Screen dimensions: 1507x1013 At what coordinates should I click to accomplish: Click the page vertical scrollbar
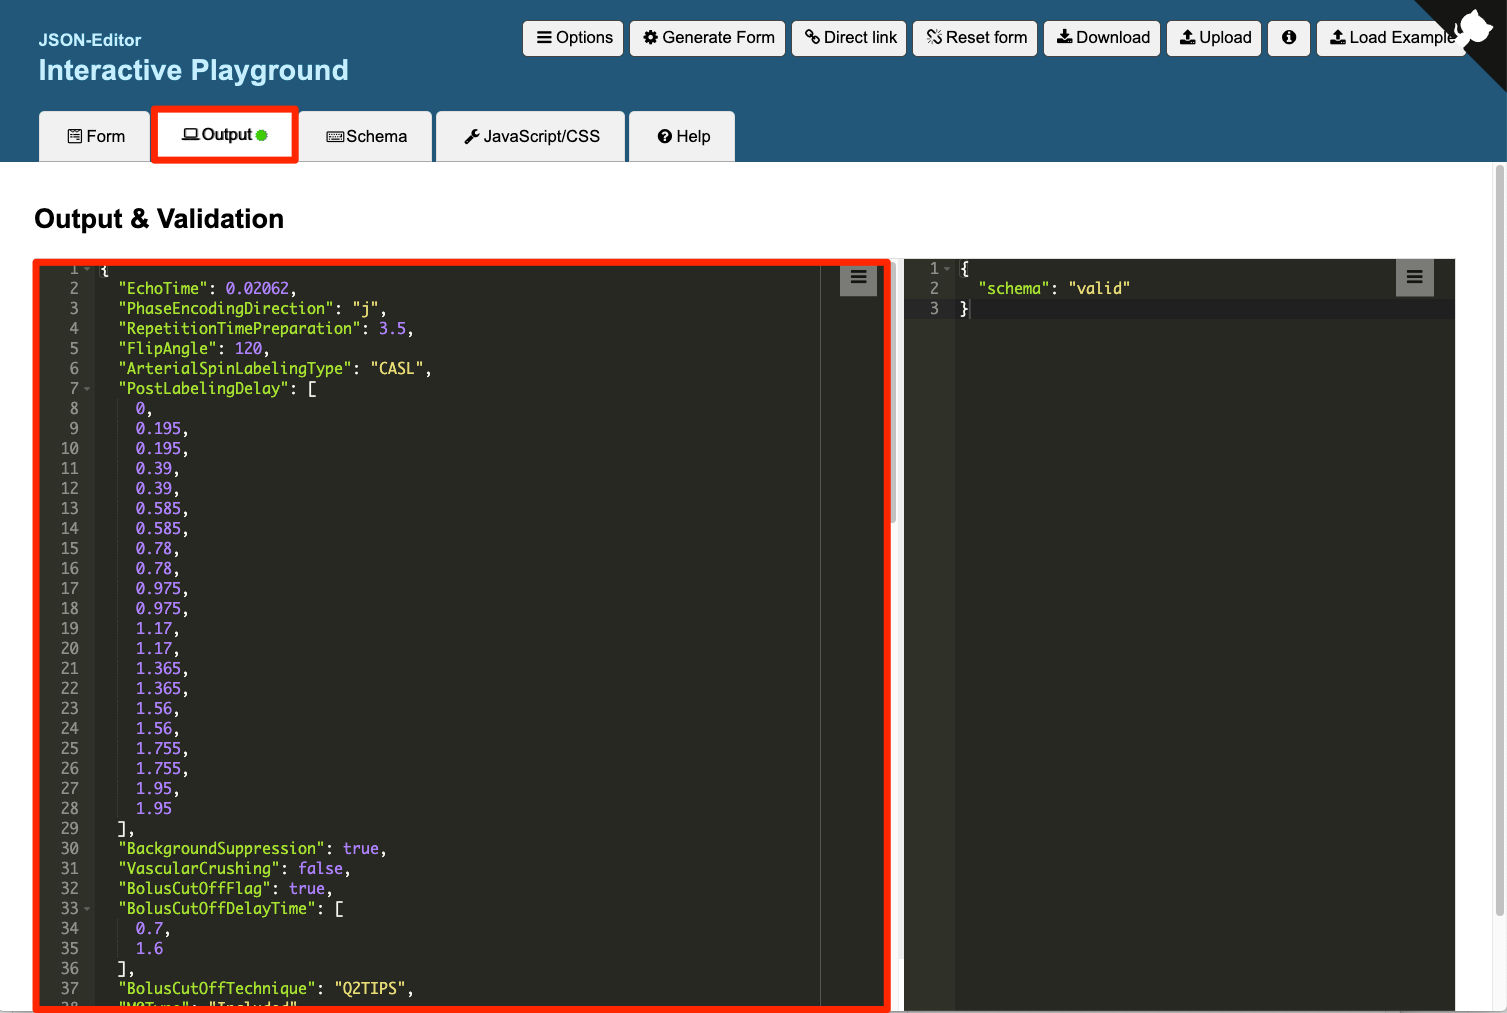click(x=1499, y=540)
